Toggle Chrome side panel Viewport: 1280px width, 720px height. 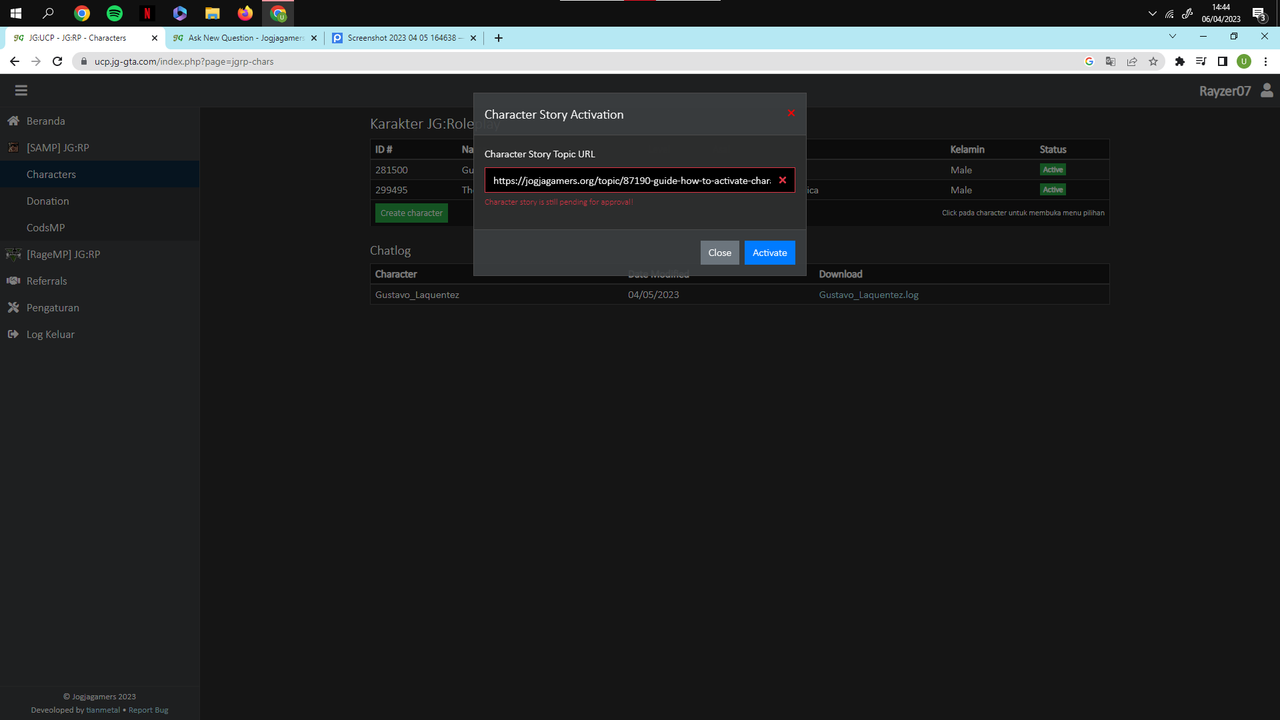click(1222, 61)
